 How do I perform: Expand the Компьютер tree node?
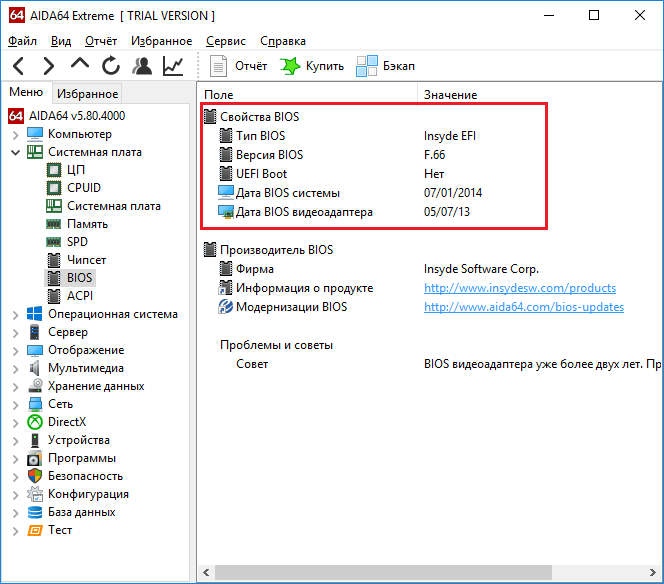click(x=16, y=135)
